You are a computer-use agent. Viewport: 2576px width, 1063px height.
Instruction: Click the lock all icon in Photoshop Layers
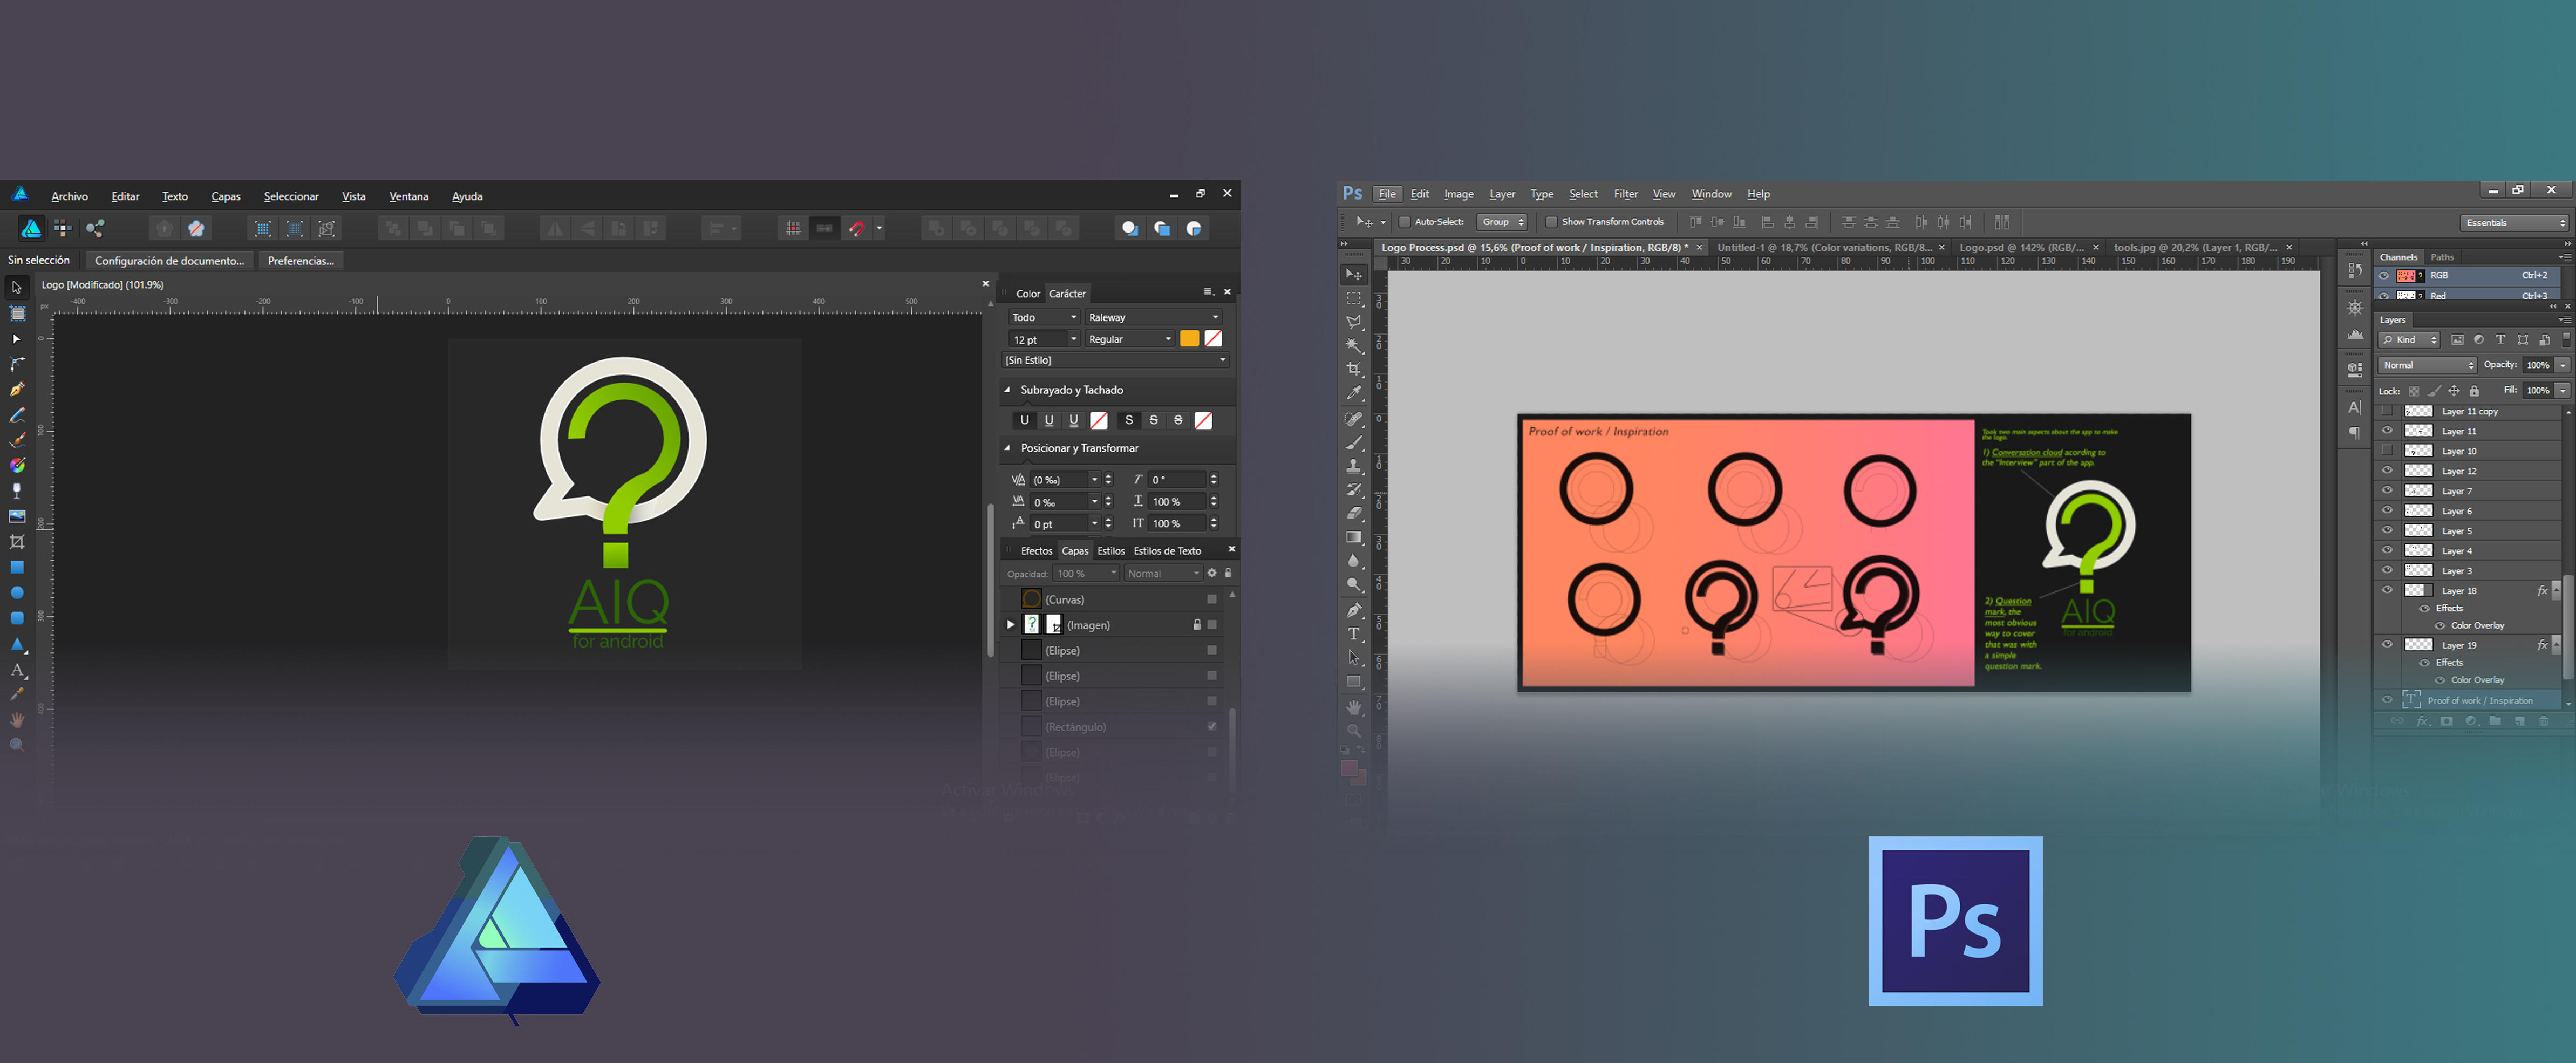tap(2474, 391)
